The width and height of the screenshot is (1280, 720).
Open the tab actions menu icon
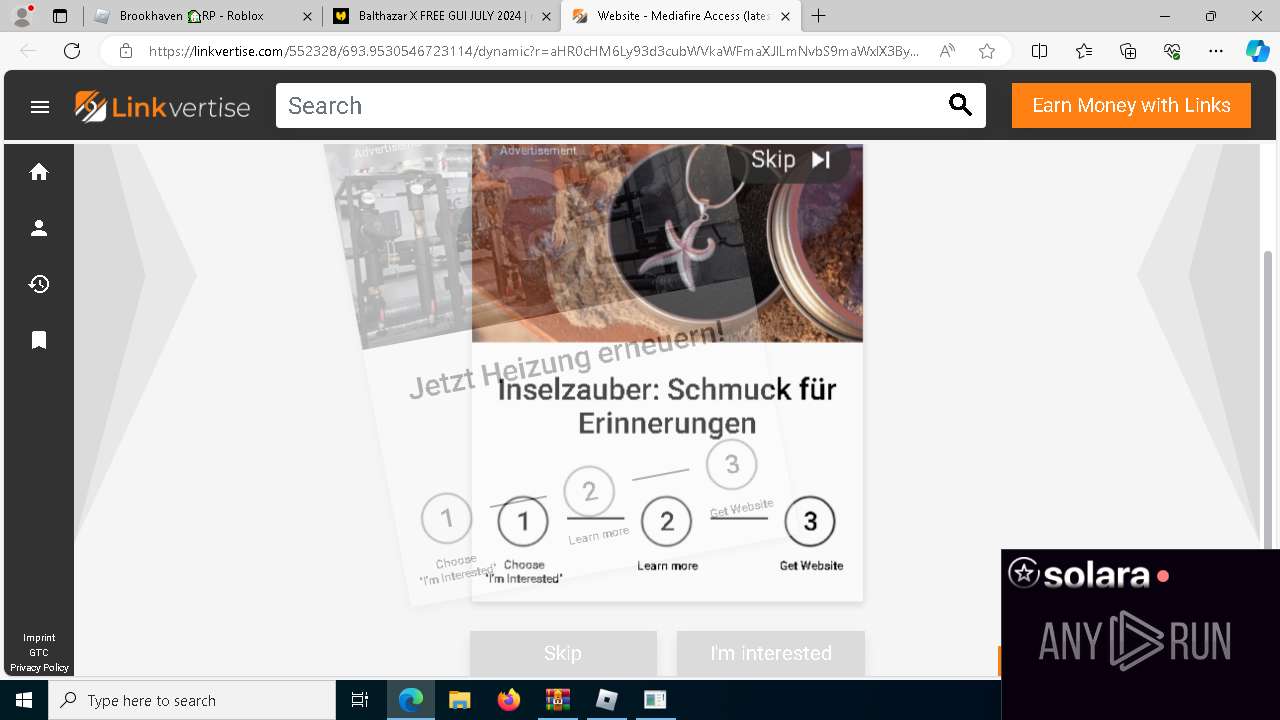[60, 16]
